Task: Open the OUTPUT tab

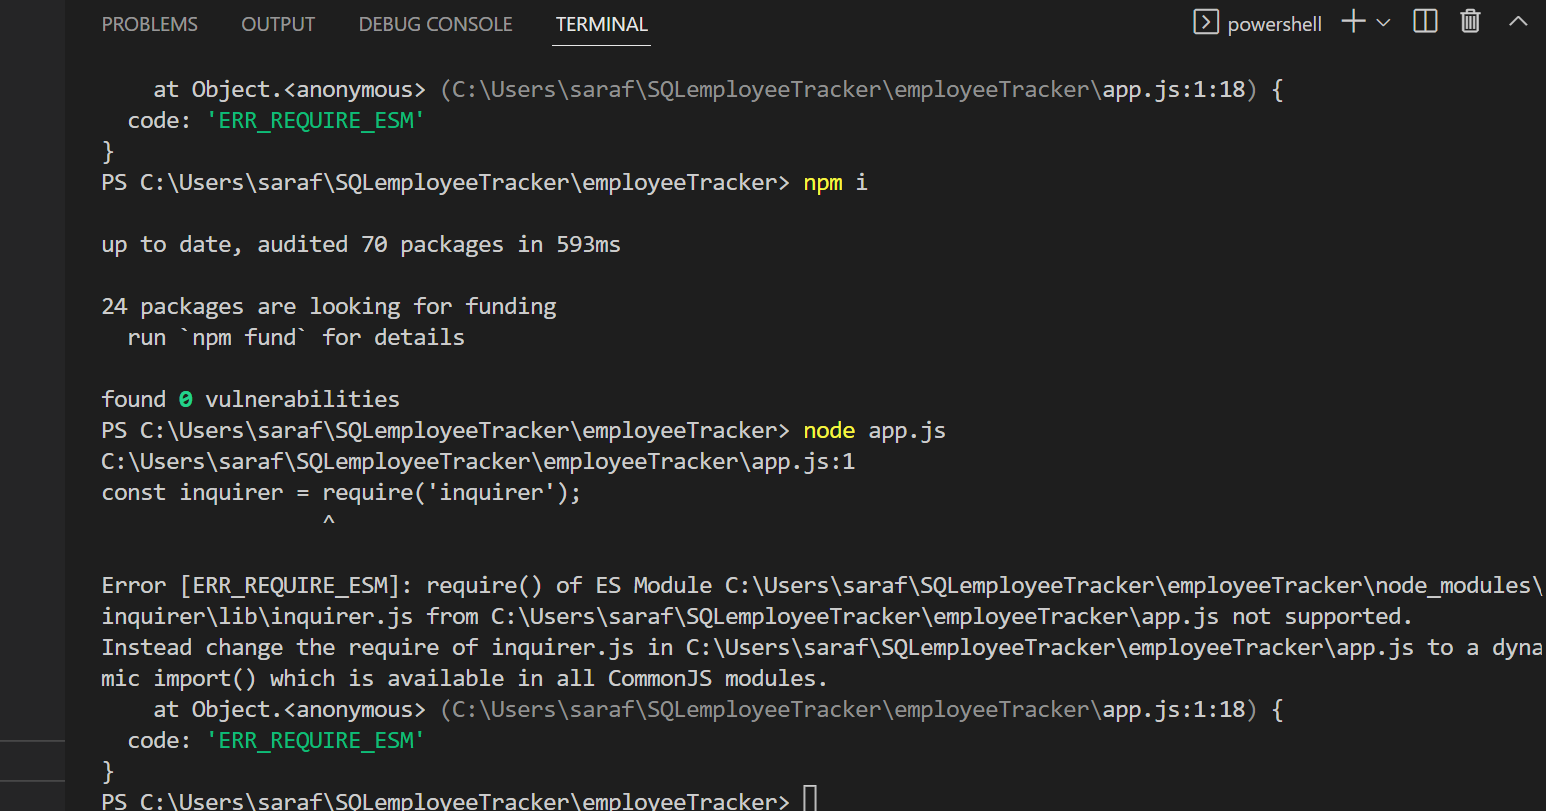Action: [x=277, y=24]
